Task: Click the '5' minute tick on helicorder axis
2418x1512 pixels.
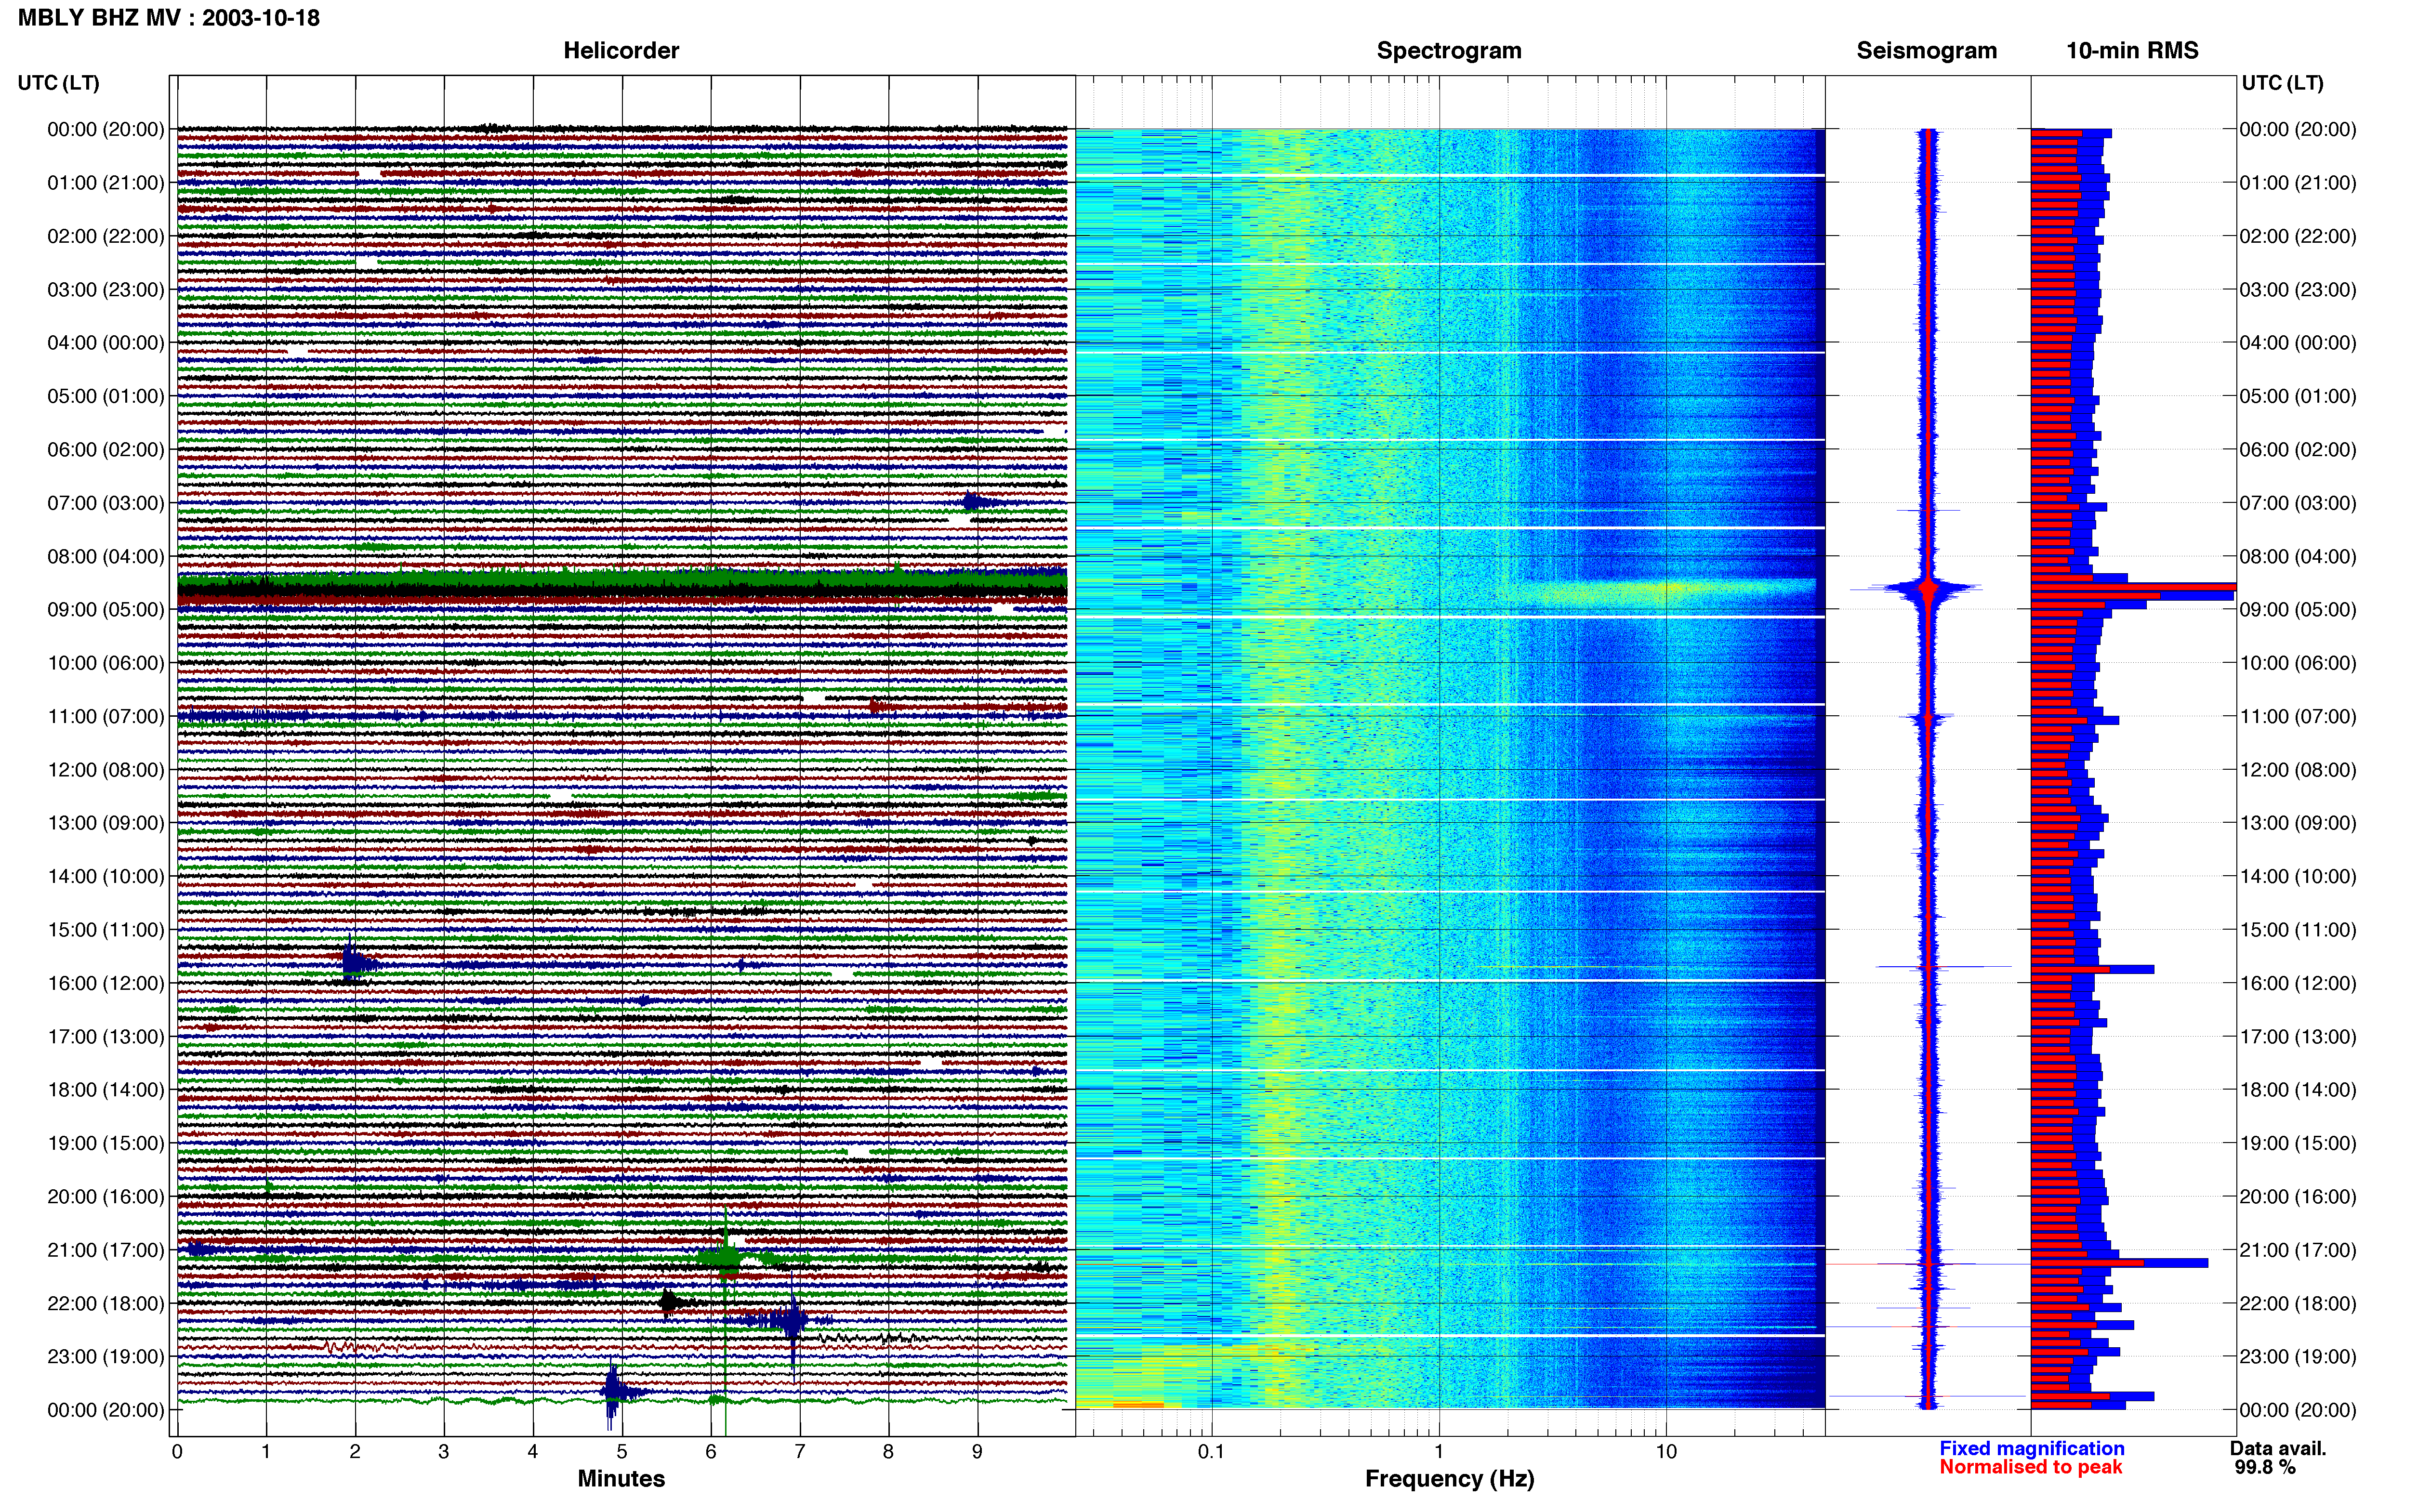Action: [622, 1452]
